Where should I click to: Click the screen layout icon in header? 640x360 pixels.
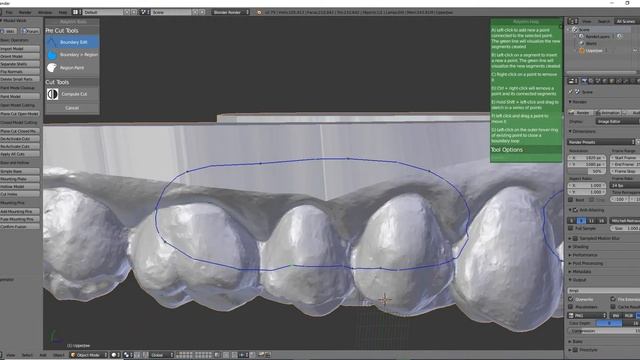(76, 12)
